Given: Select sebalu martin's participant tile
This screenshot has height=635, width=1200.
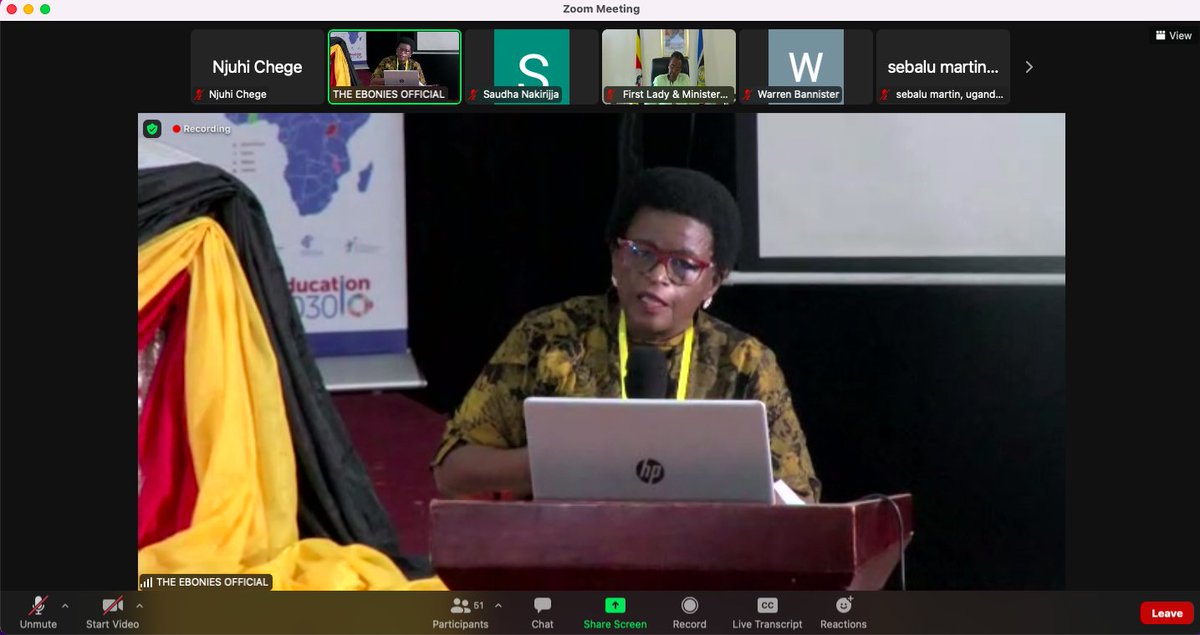Looking at the screenshot, I should [x=942, y=66].
